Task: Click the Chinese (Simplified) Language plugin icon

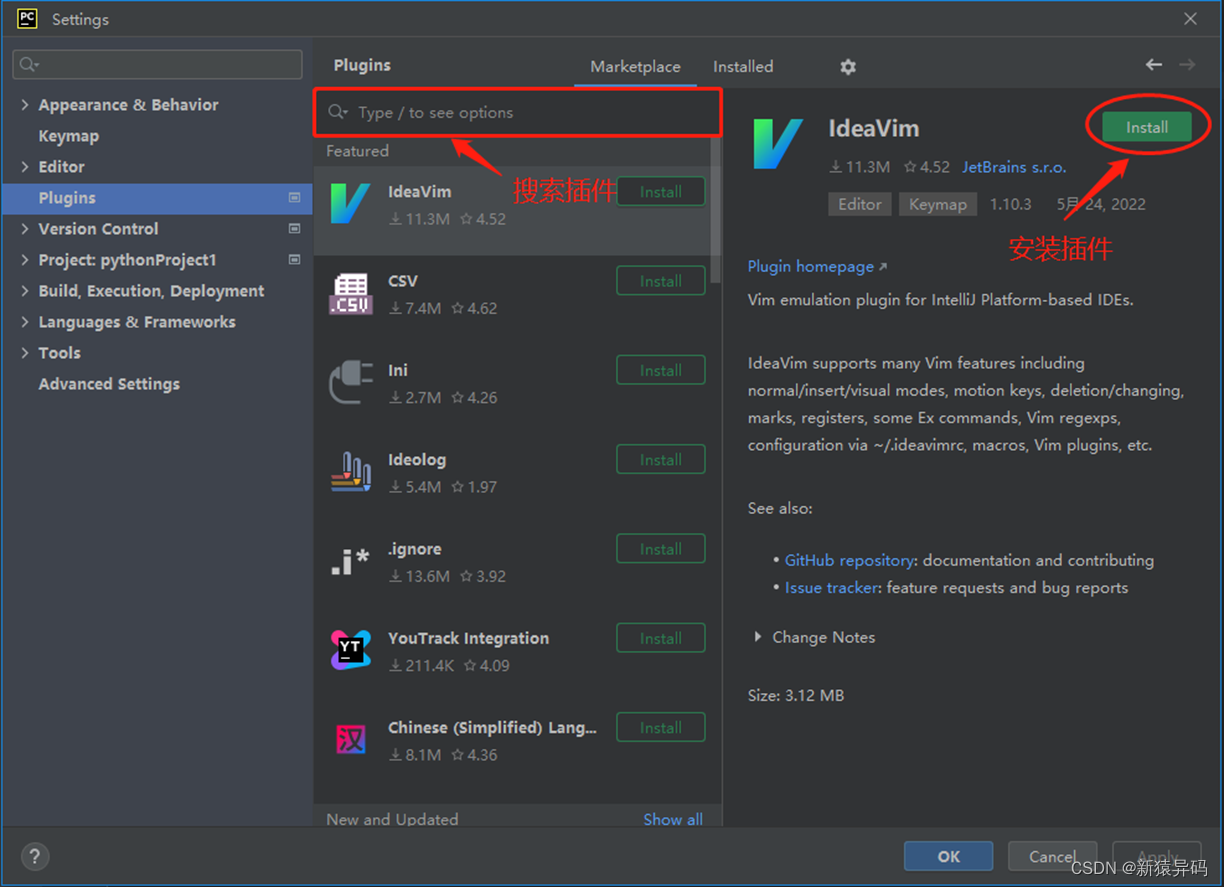Action: click(x=350, y=738)
